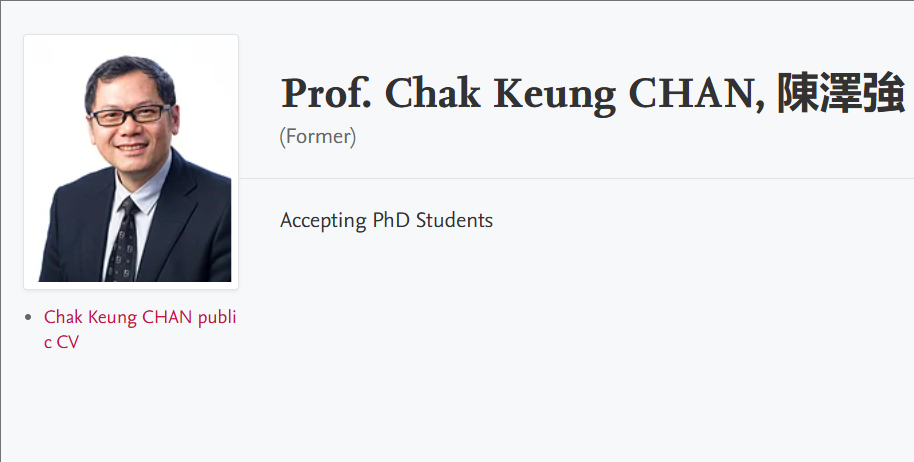The width and height of the screenshot is (914, 462).
Task: Click the word 'Students' in the status line
Action: (454, 220)
